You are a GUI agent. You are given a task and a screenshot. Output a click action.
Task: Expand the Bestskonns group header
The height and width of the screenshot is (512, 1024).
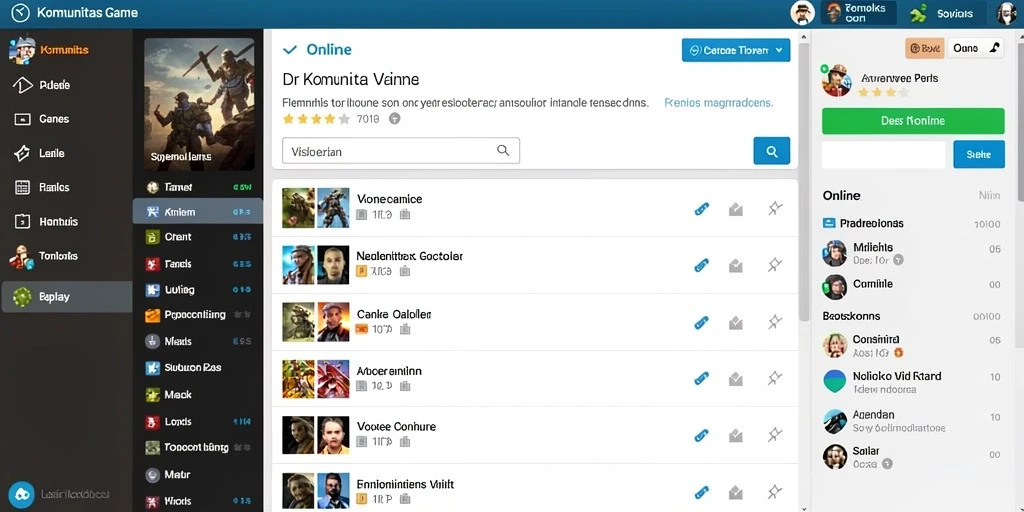tap(851, 316)
